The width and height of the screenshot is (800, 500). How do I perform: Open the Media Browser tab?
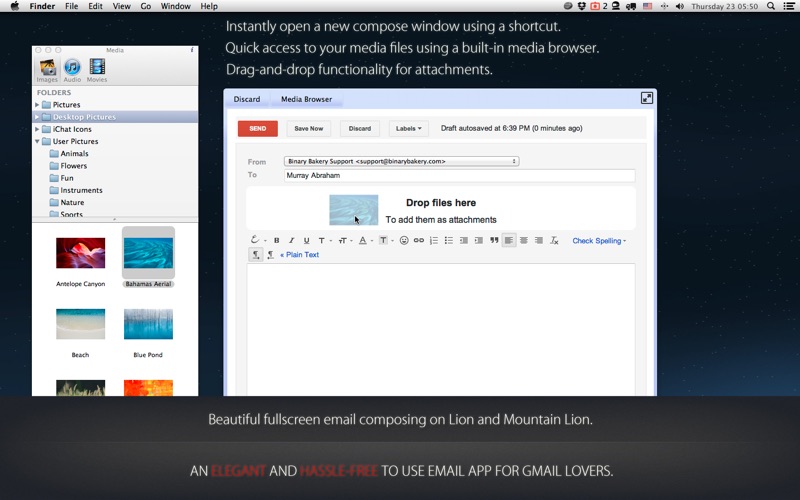(x=306, y=99)
